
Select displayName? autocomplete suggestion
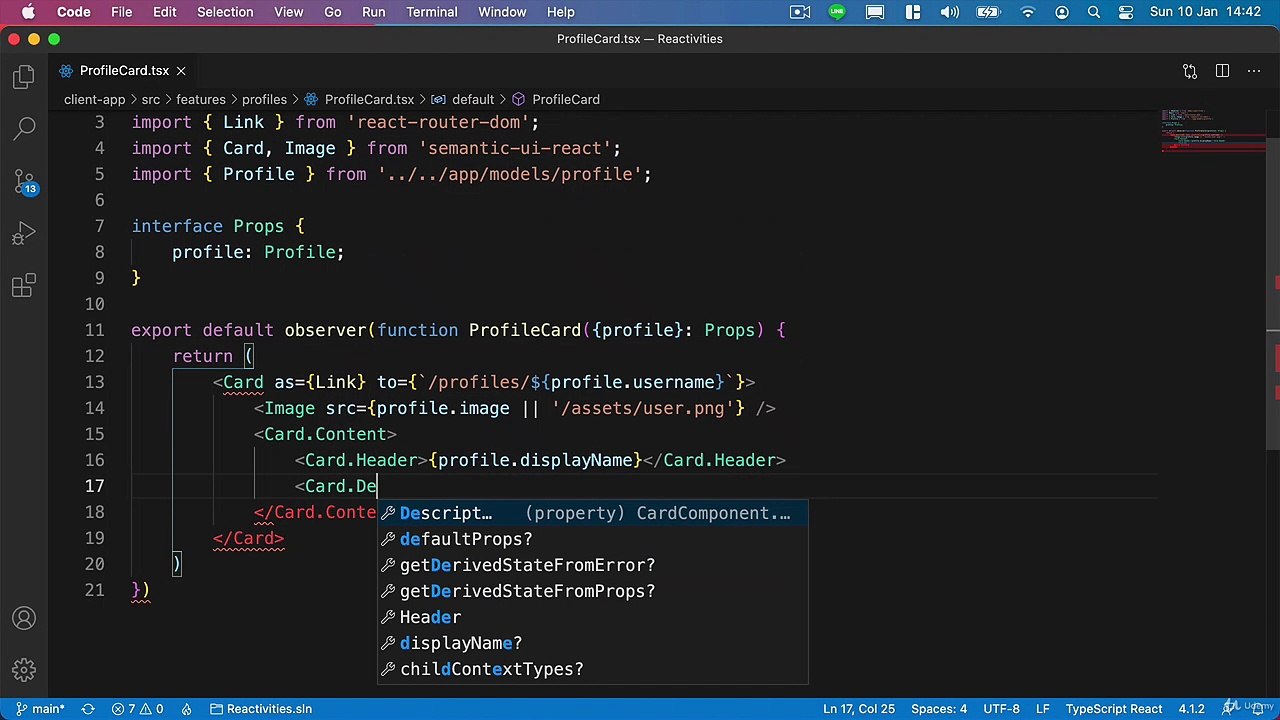(592, 643)
